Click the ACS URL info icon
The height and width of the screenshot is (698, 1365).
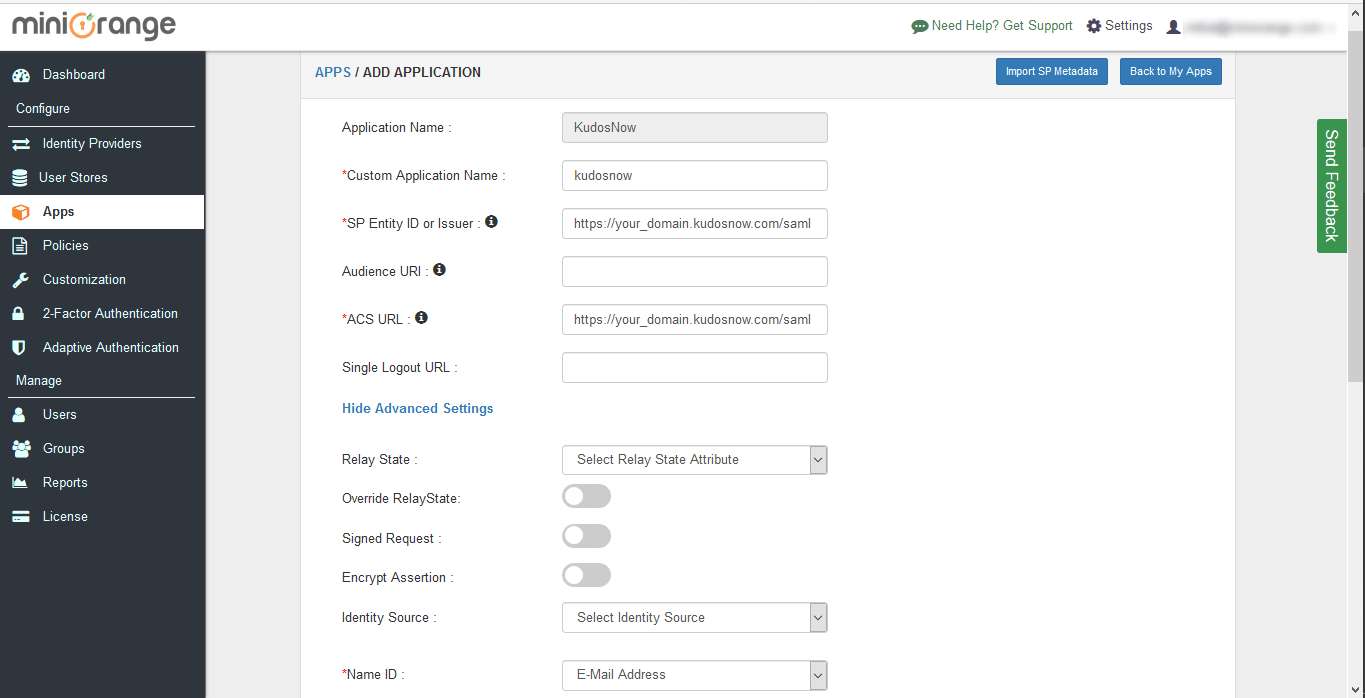click(x=421, y=318)
